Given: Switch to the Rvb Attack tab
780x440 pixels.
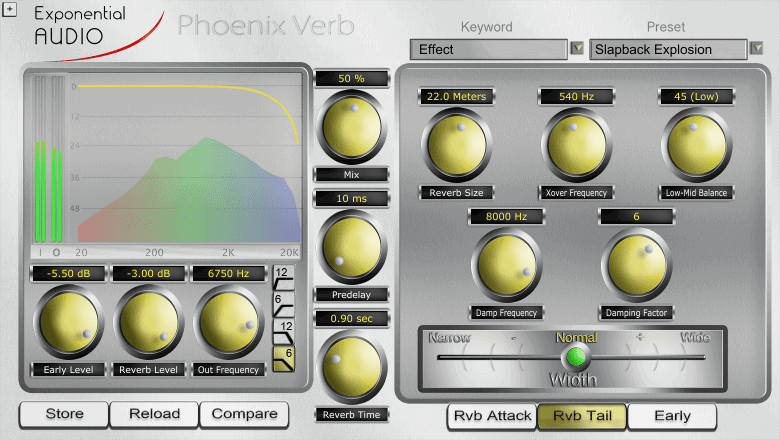Looking at the screenshot, I should (492, 416).
